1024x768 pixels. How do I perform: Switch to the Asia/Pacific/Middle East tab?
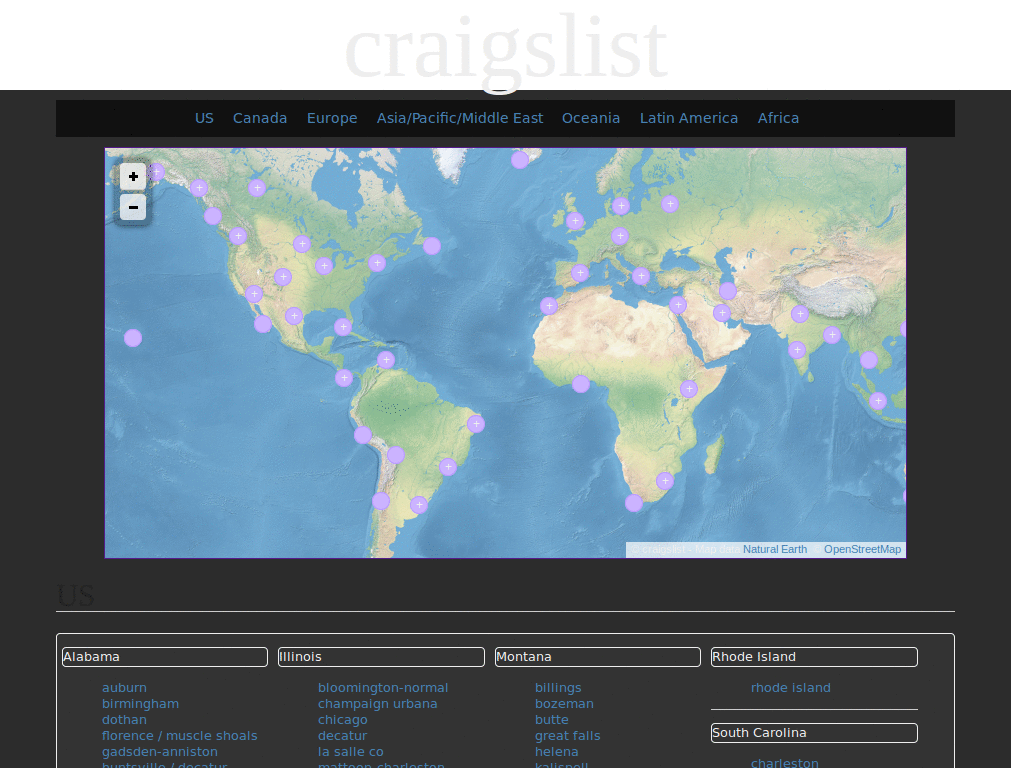tap(460, 118)
